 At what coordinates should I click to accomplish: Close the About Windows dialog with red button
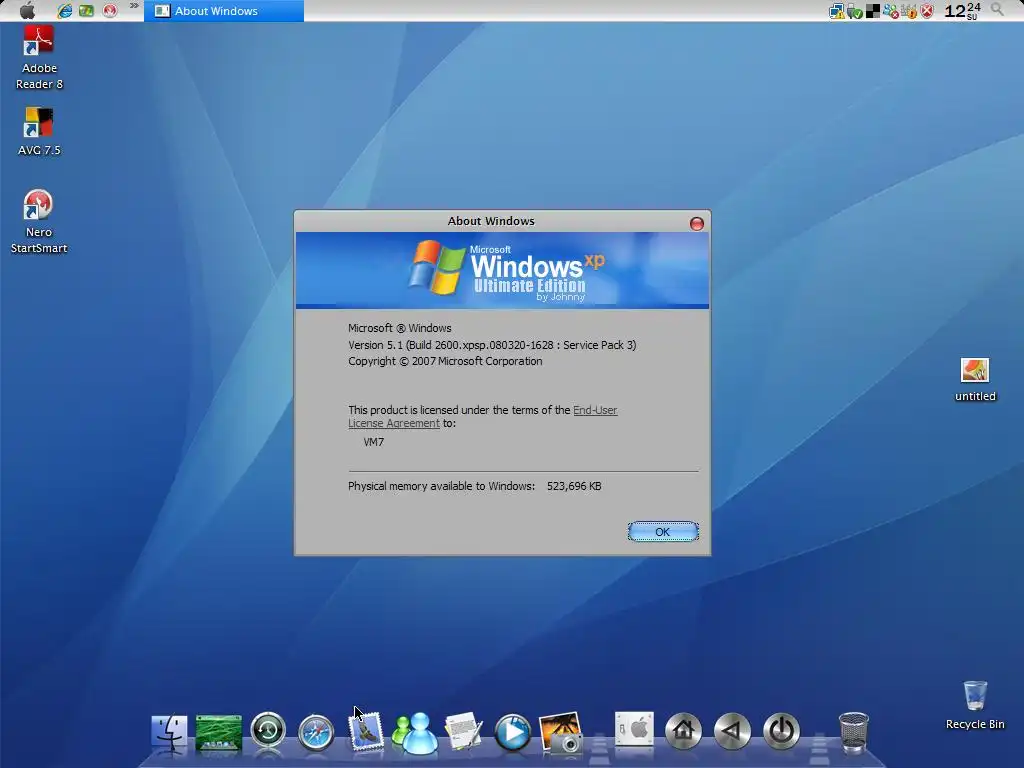[697, 223]
